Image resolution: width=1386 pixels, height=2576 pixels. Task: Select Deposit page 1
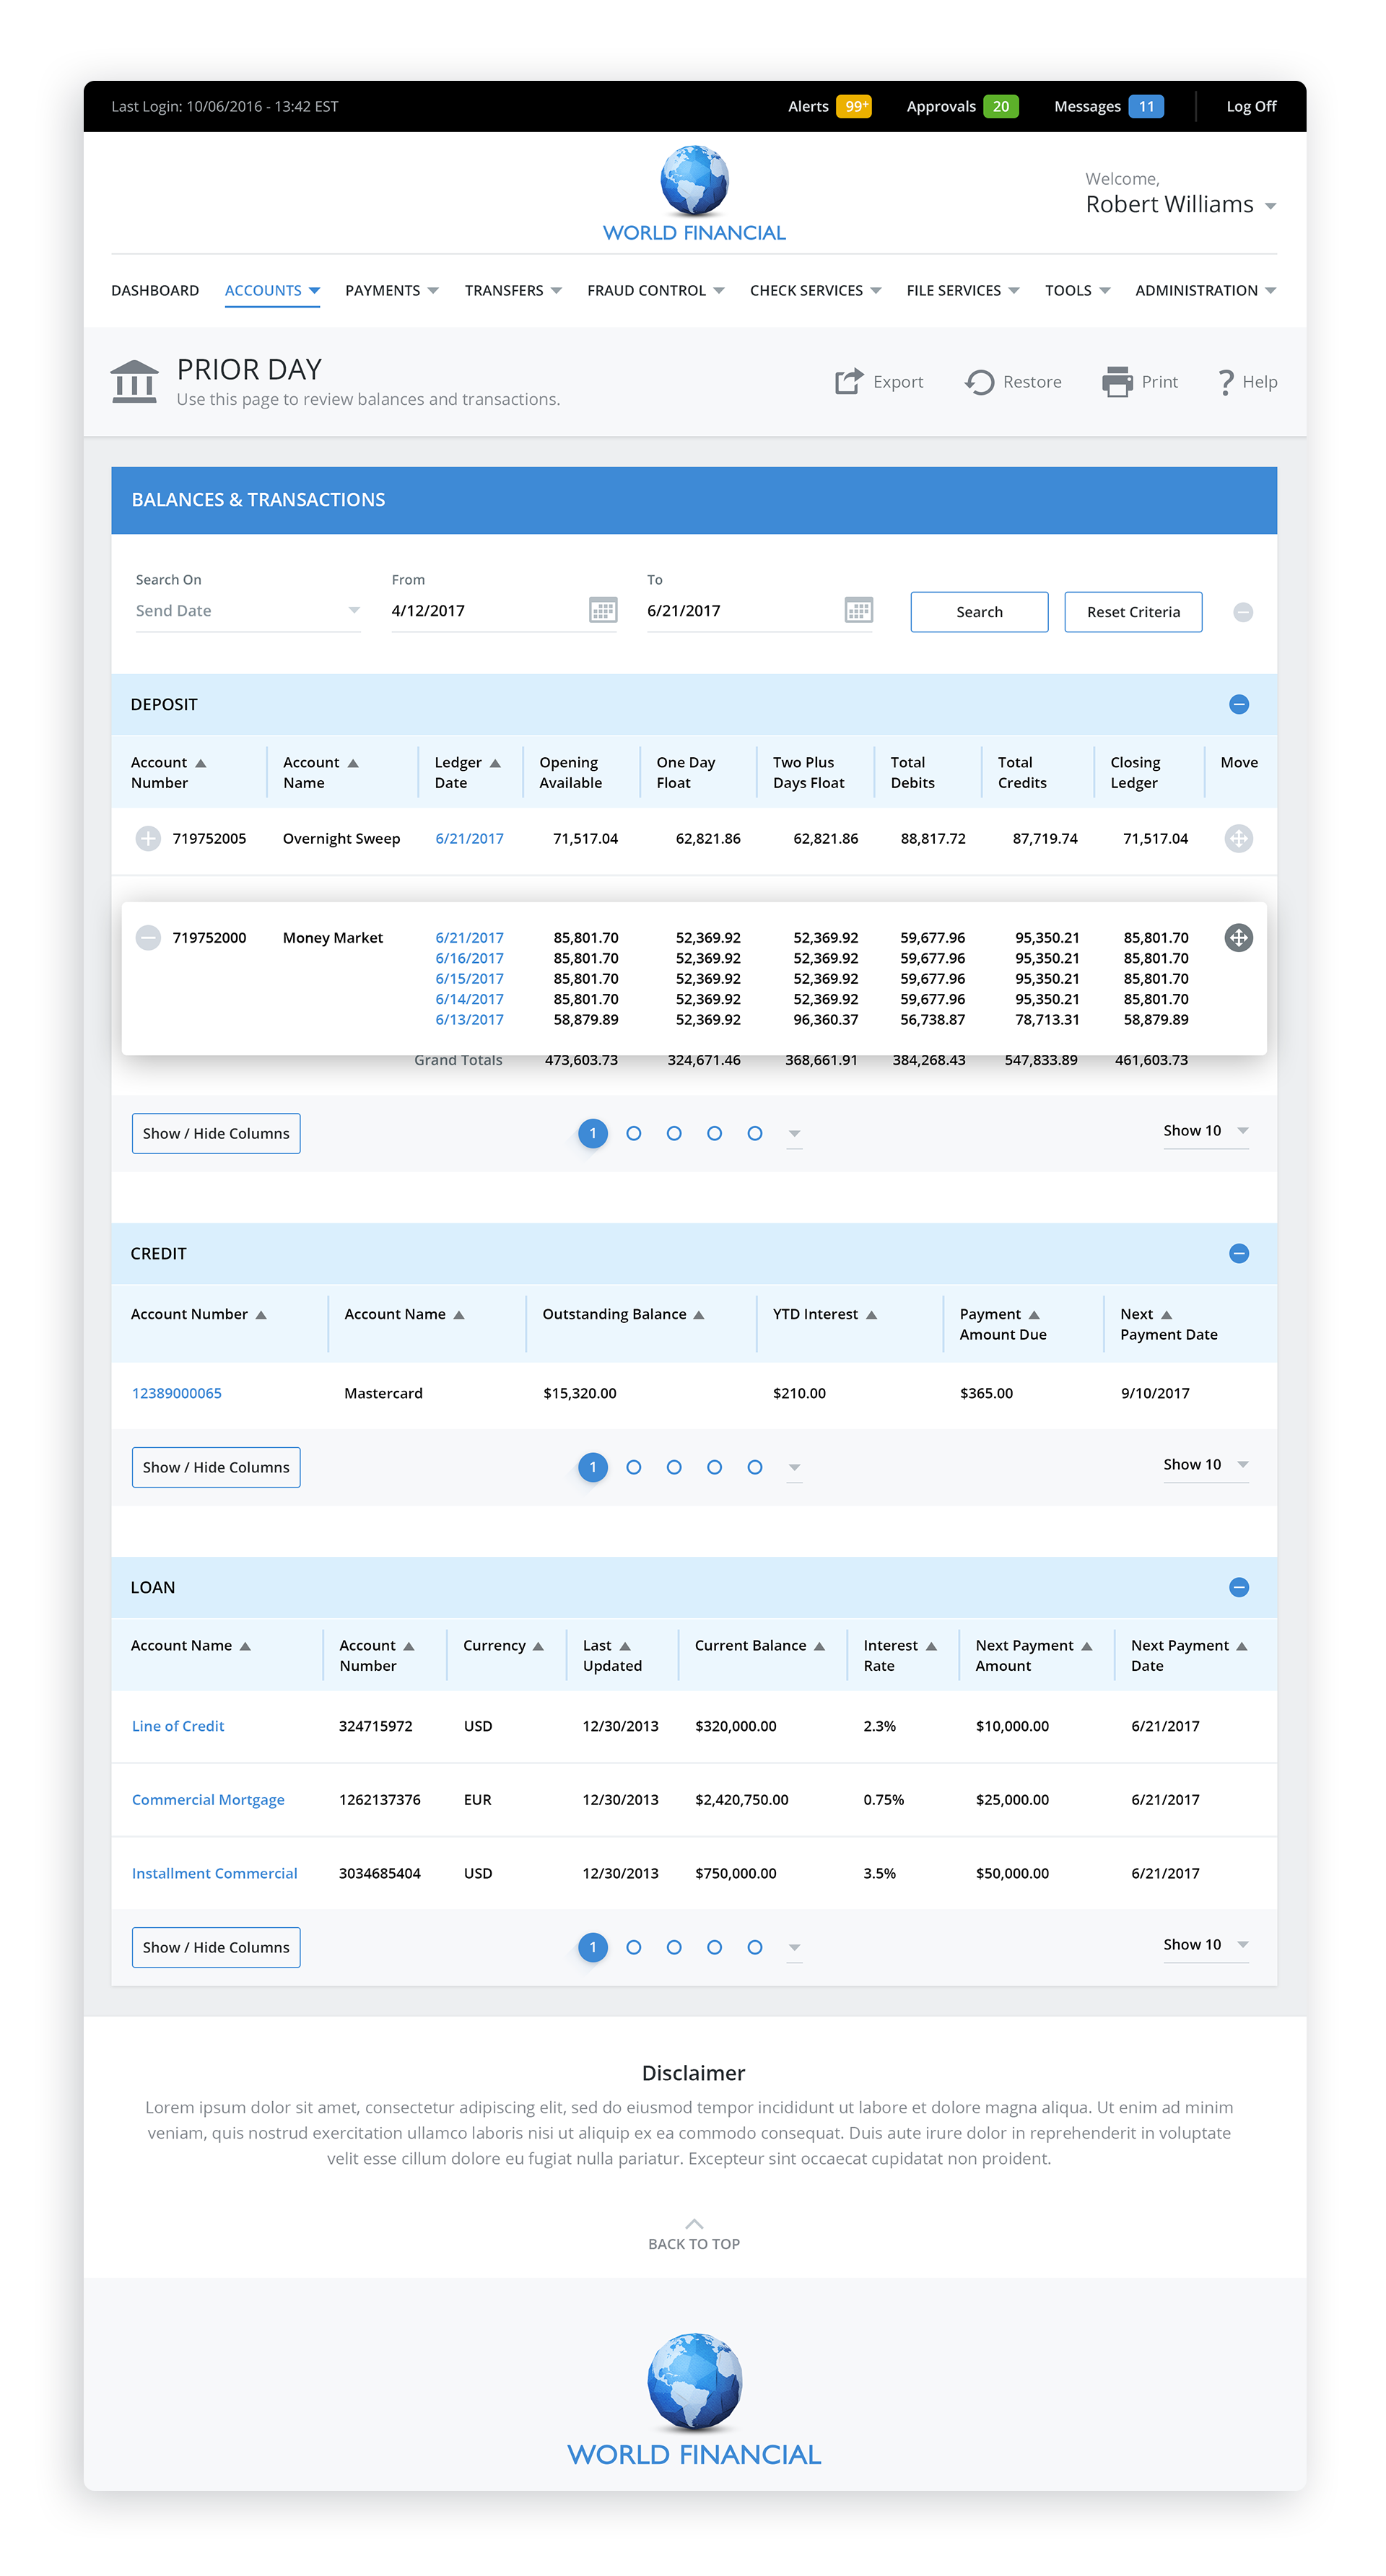[593, 1133]
